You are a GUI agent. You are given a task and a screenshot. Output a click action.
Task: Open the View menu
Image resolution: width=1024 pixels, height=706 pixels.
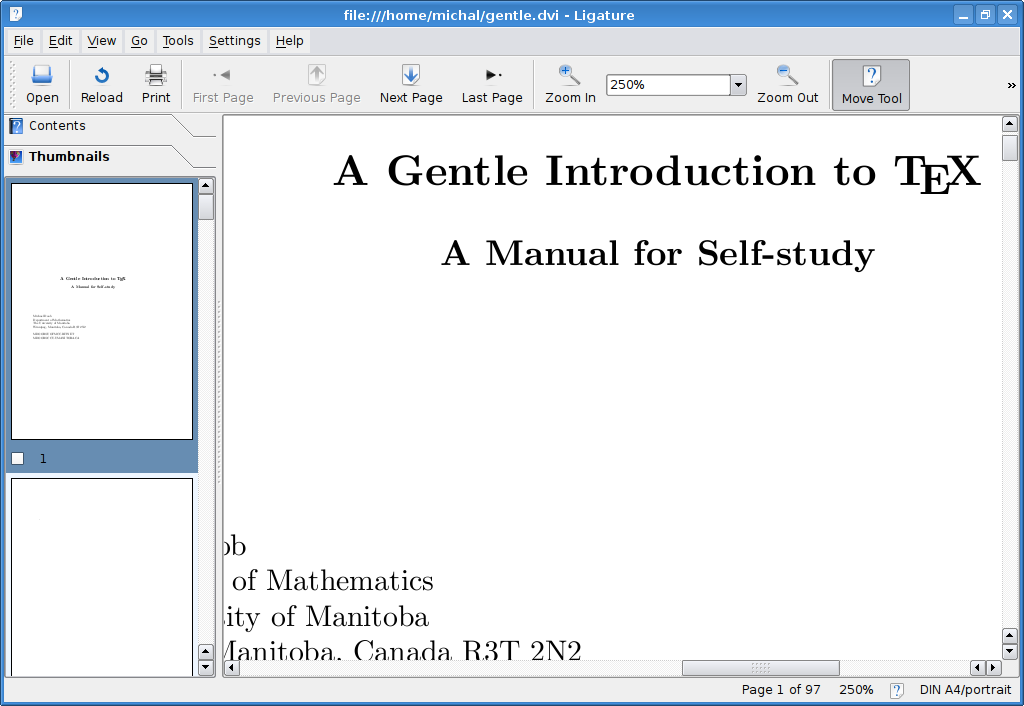pyautogui.click(x=101, y=40)
